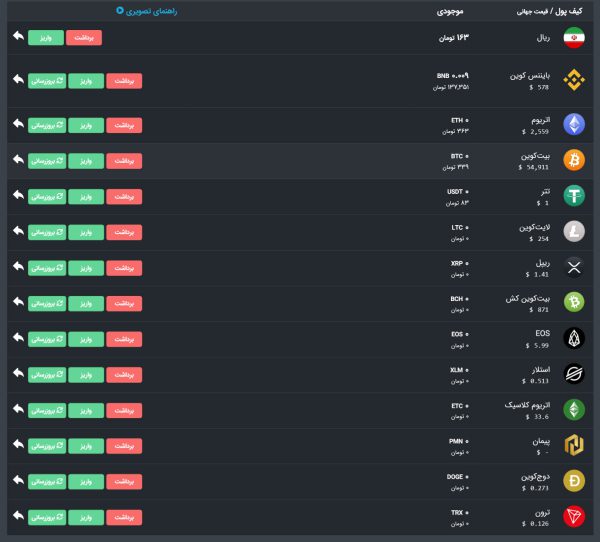
Task: Deposit Rial using the واریز button
Action: coord(46,38)
